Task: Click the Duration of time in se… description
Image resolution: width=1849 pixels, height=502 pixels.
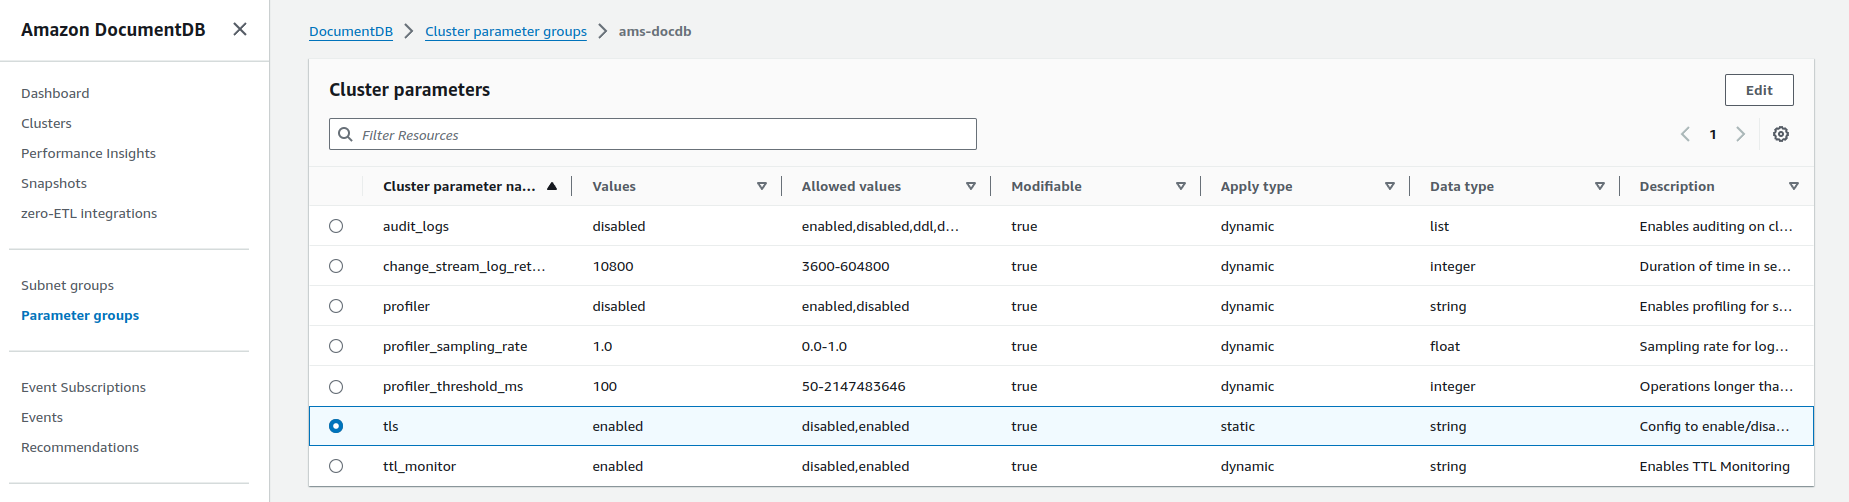Action: (x=1715, y=266)
